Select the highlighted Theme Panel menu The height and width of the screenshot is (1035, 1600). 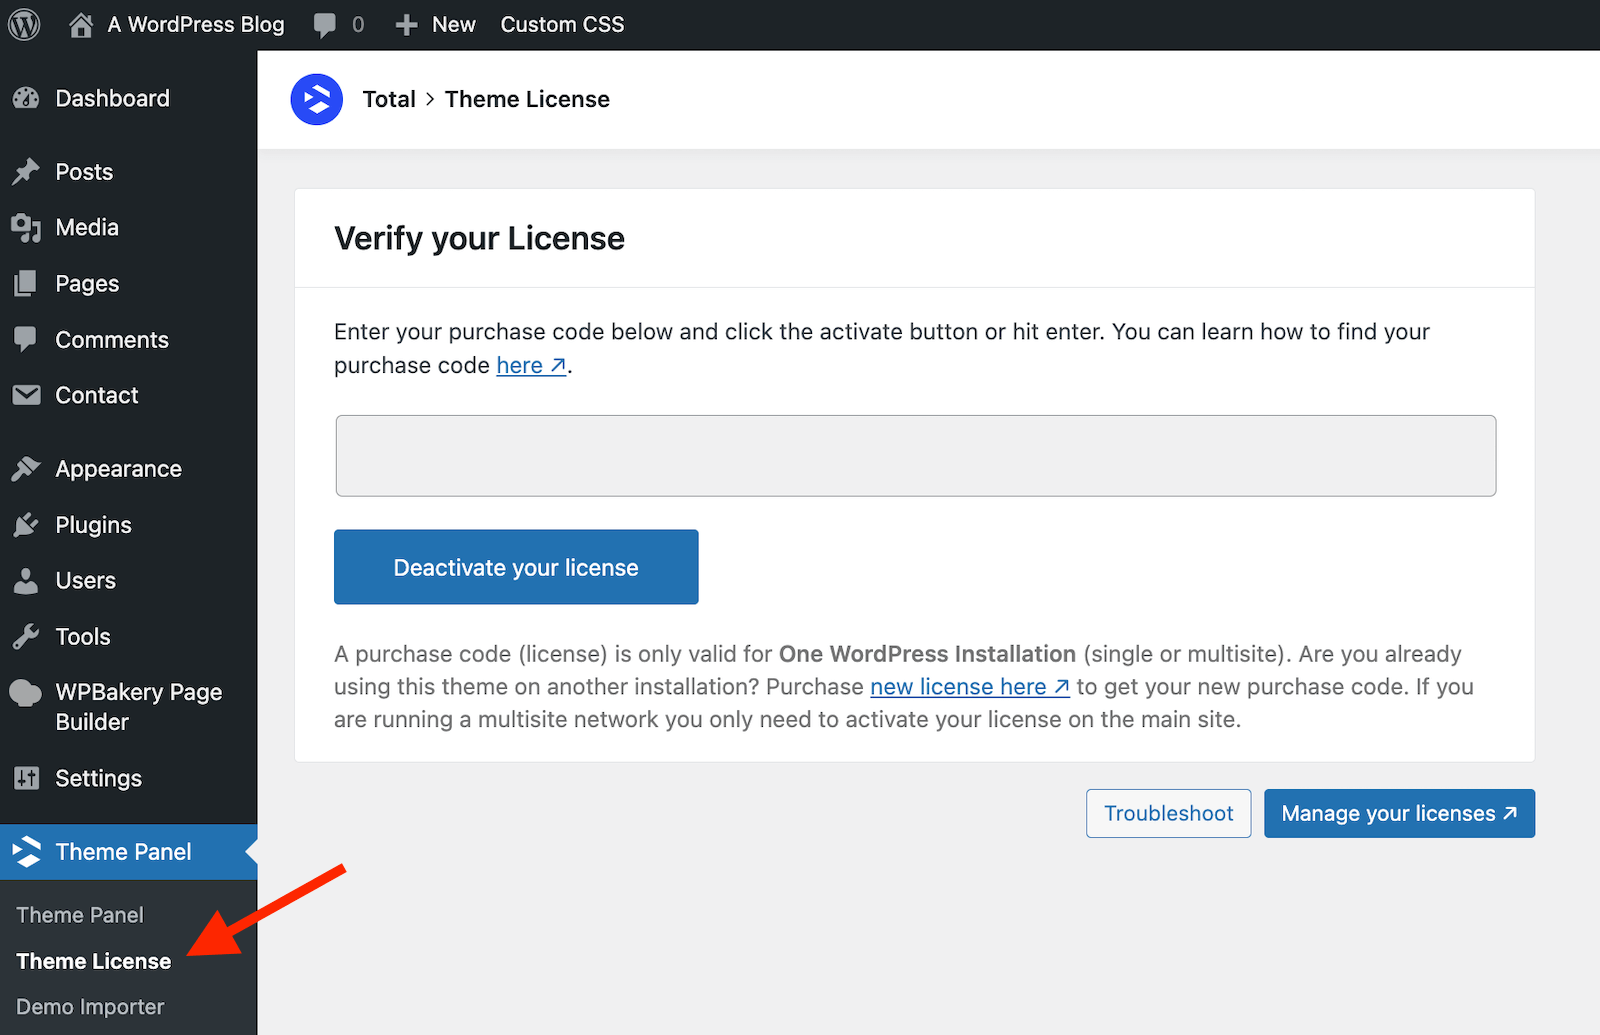128,852
